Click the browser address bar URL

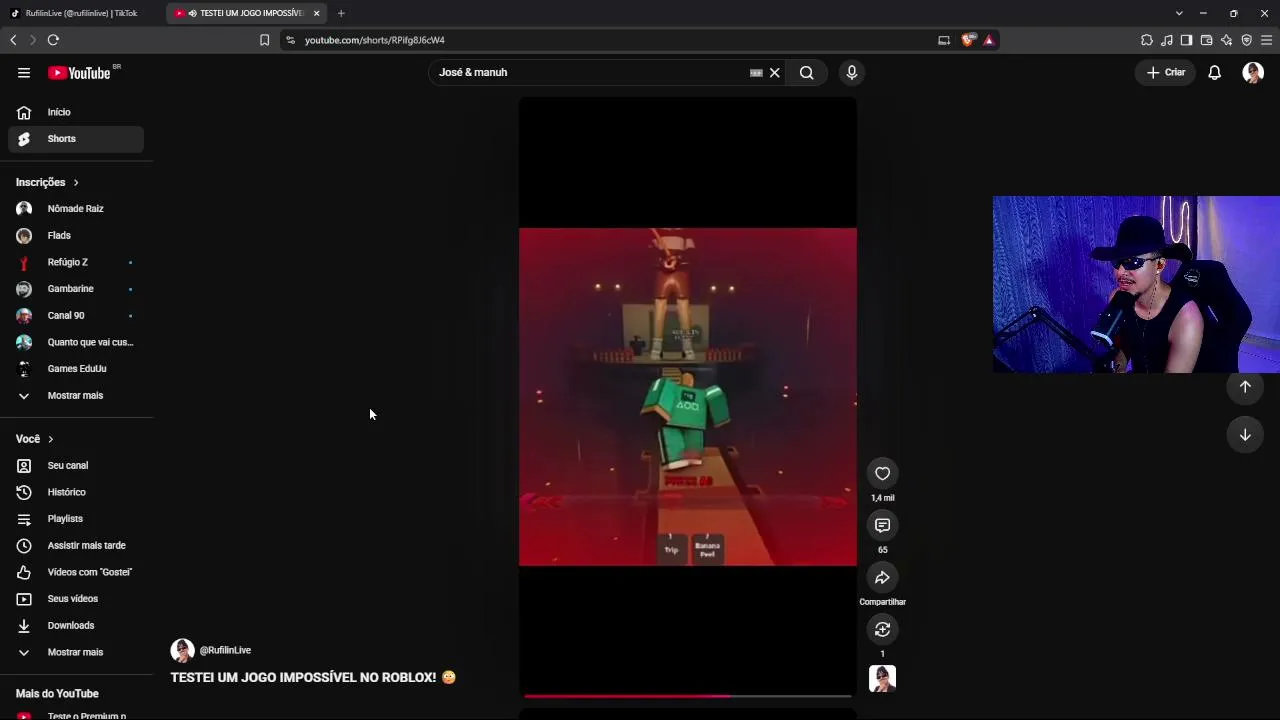tap(375, 40)
